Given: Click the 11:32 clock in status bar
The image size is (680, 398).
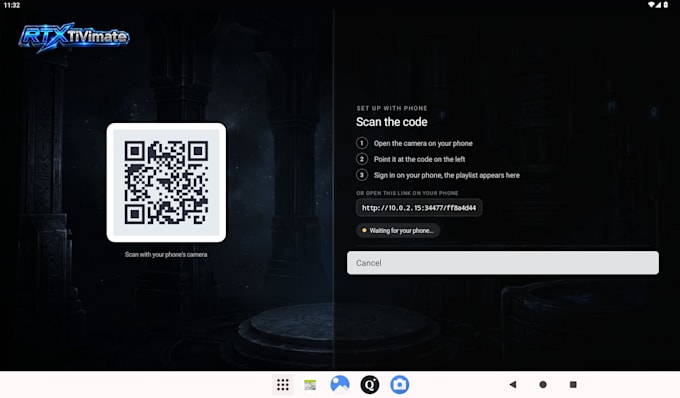Looking at the screenshot, I should point(12,5).
